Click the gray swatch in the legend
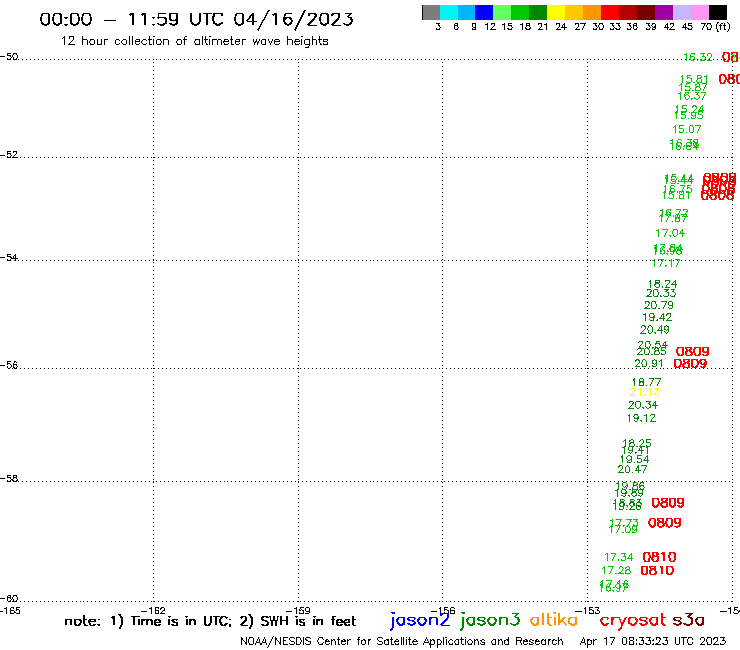 point(431,12)
